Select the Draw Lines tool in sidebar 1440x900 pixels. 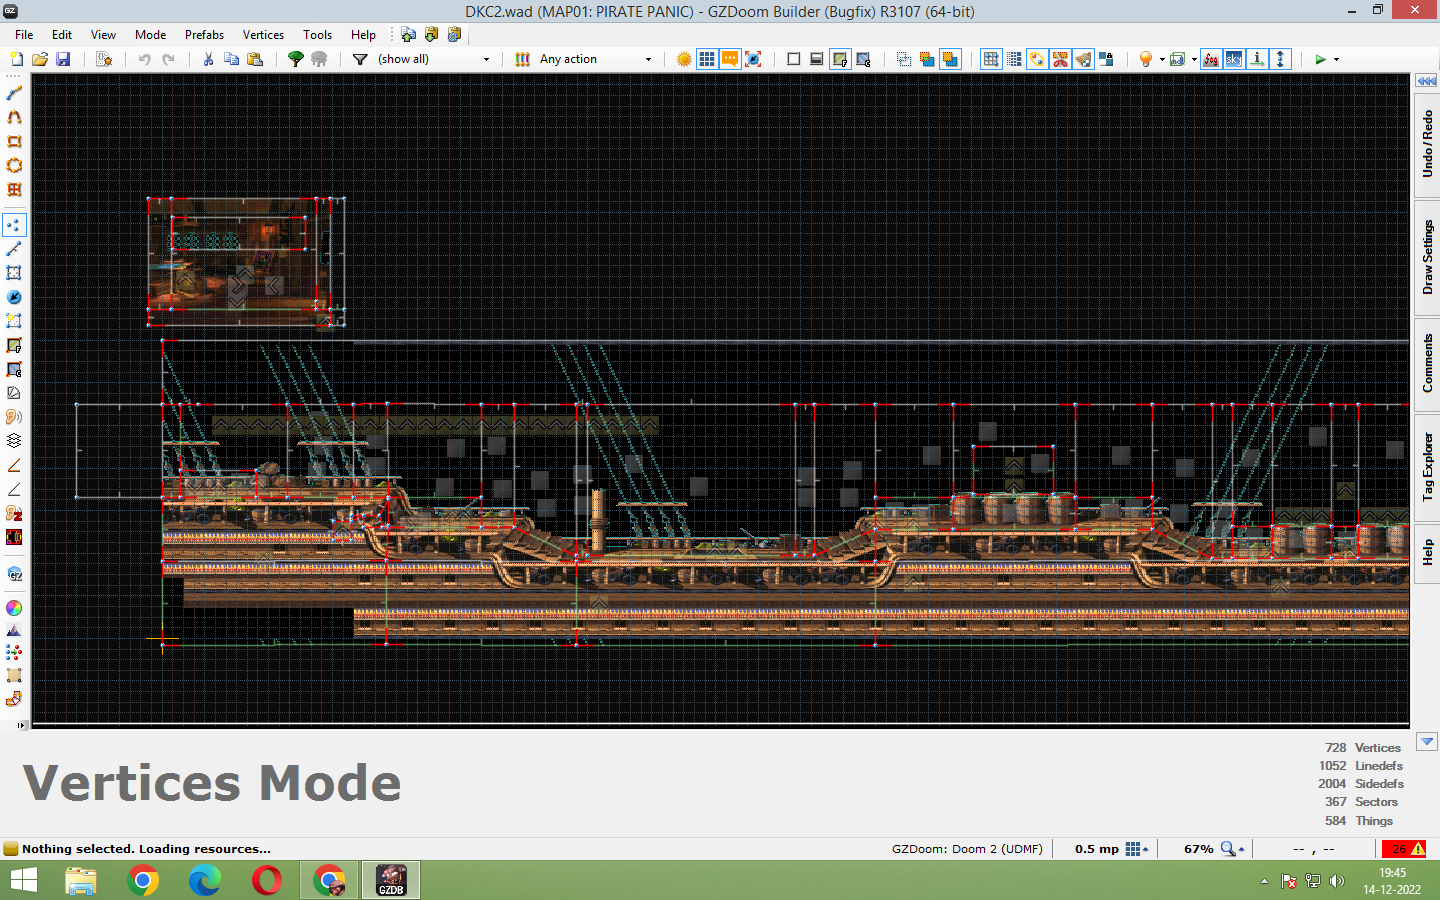(14, 93)
